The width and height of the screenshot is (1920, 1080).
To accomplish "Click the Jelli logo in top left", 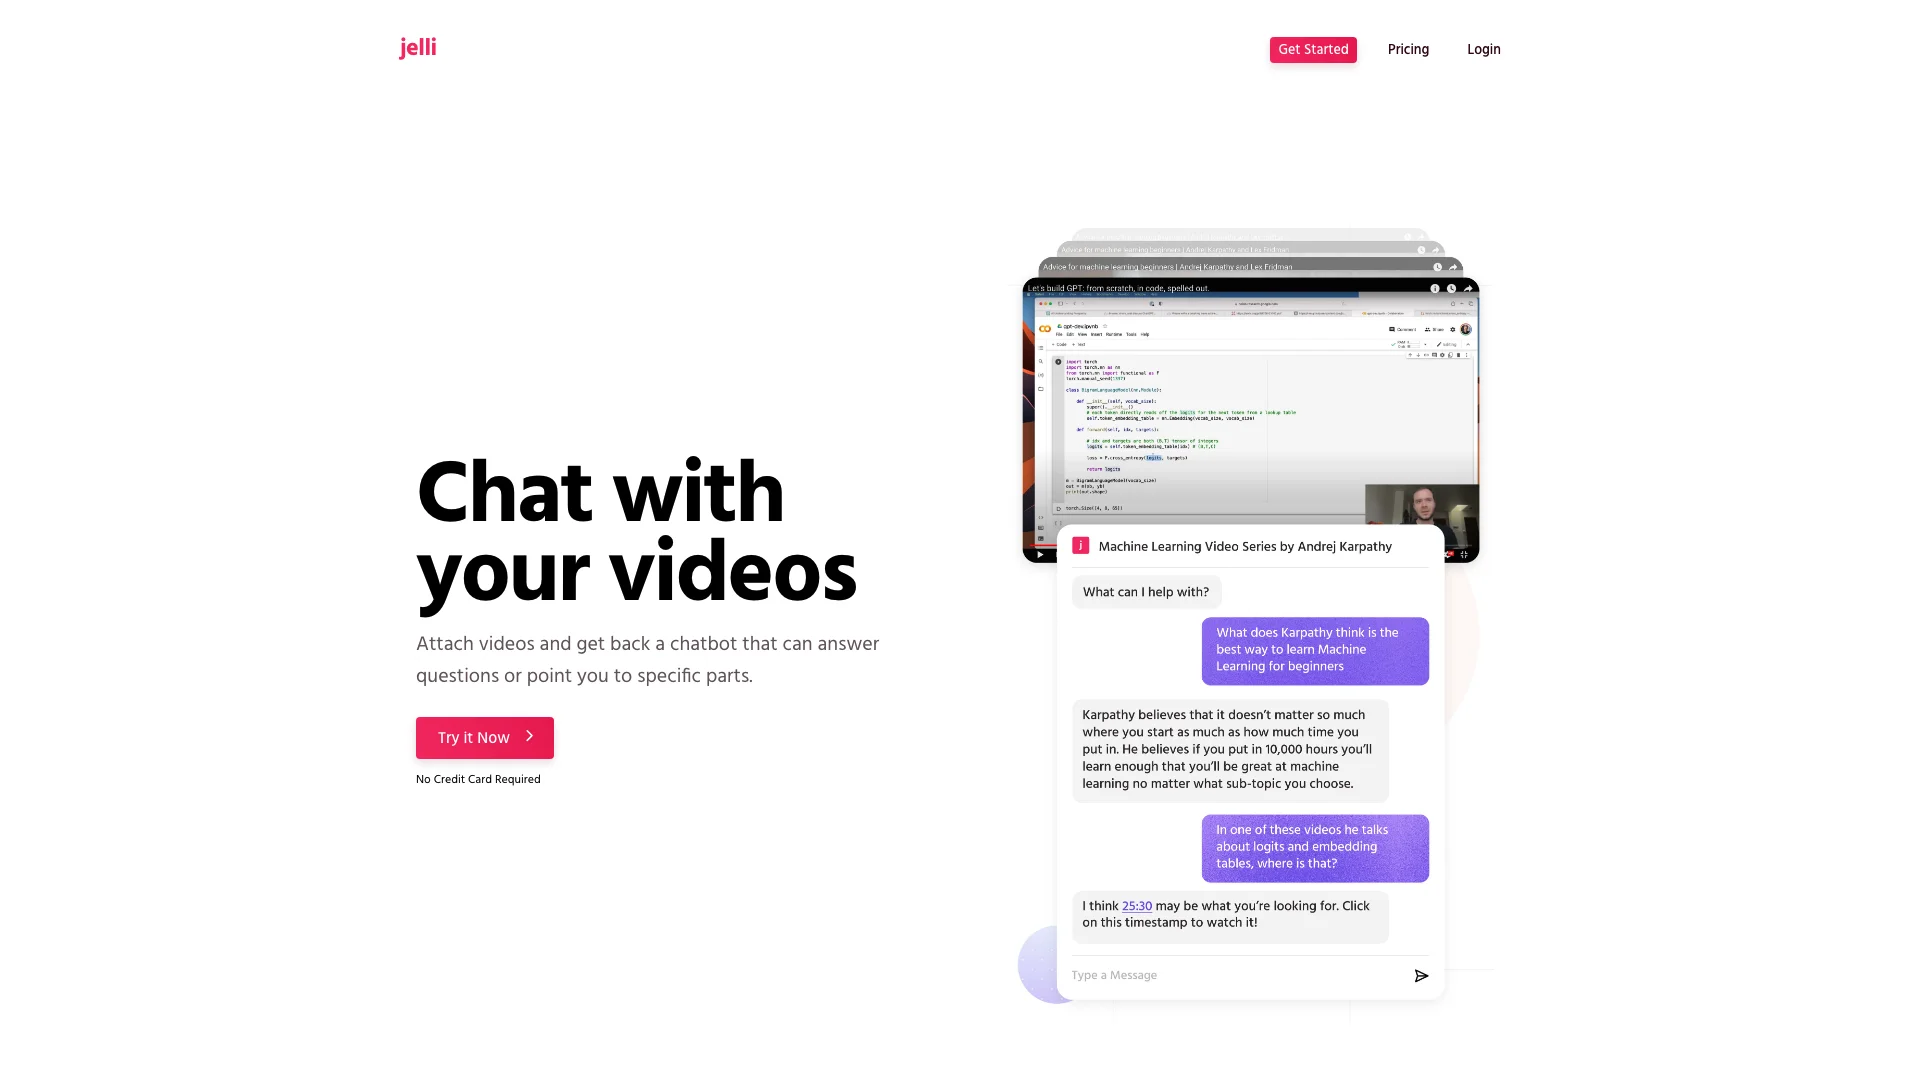I will pos(418,45).
